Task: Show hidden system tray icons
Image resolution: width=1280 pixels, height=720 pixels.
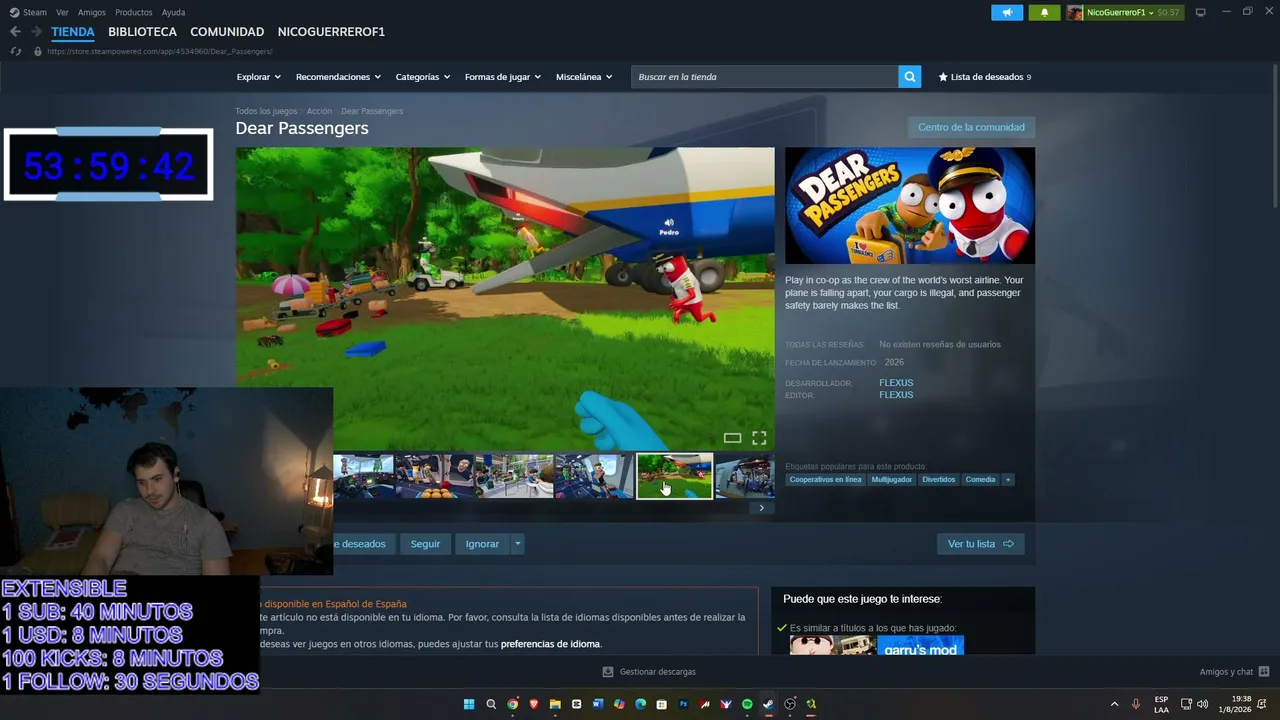Action: (x=1114, y=704)
